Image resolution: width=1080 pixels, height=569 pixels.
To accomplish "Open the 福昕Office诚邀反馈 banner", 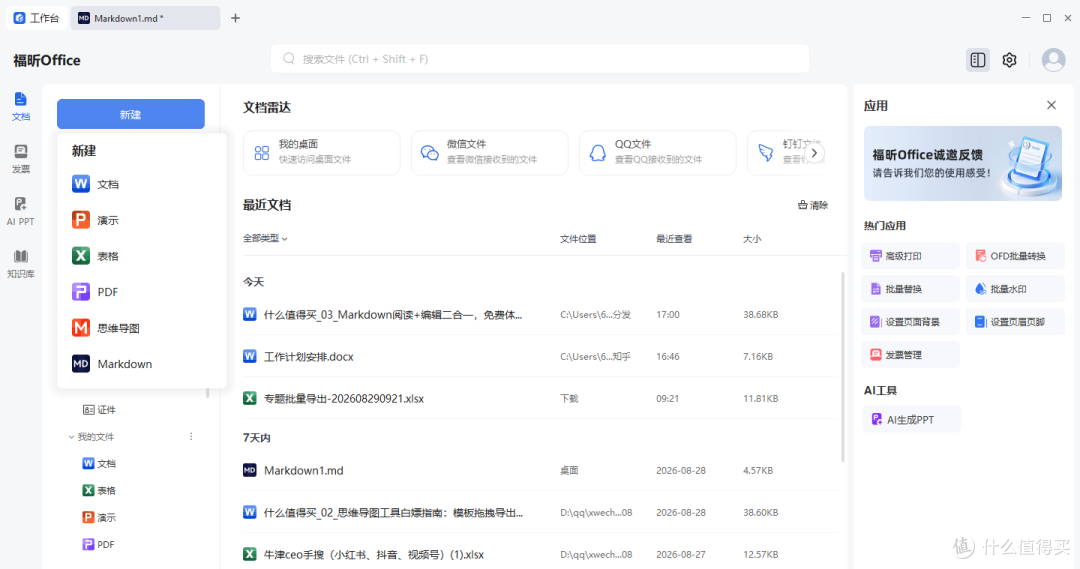I will 963,163.
